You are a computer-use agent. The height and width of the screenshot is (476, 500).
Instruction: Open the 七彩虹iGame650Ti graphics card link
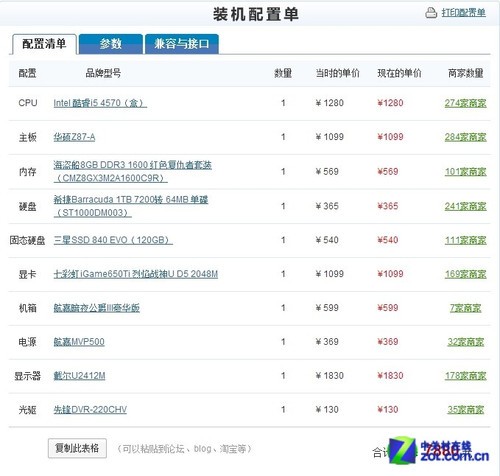(x=136, y=274)
